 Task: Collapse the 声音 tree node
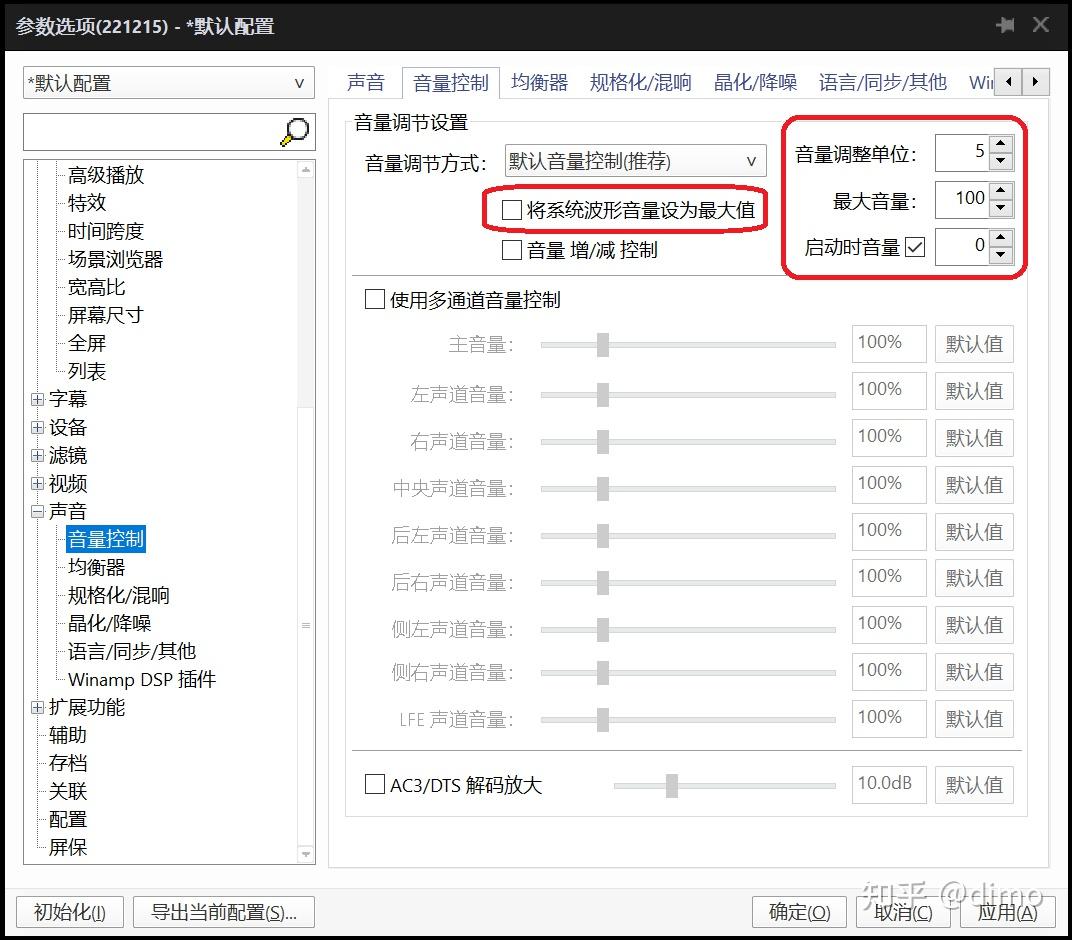click(37, 511)
